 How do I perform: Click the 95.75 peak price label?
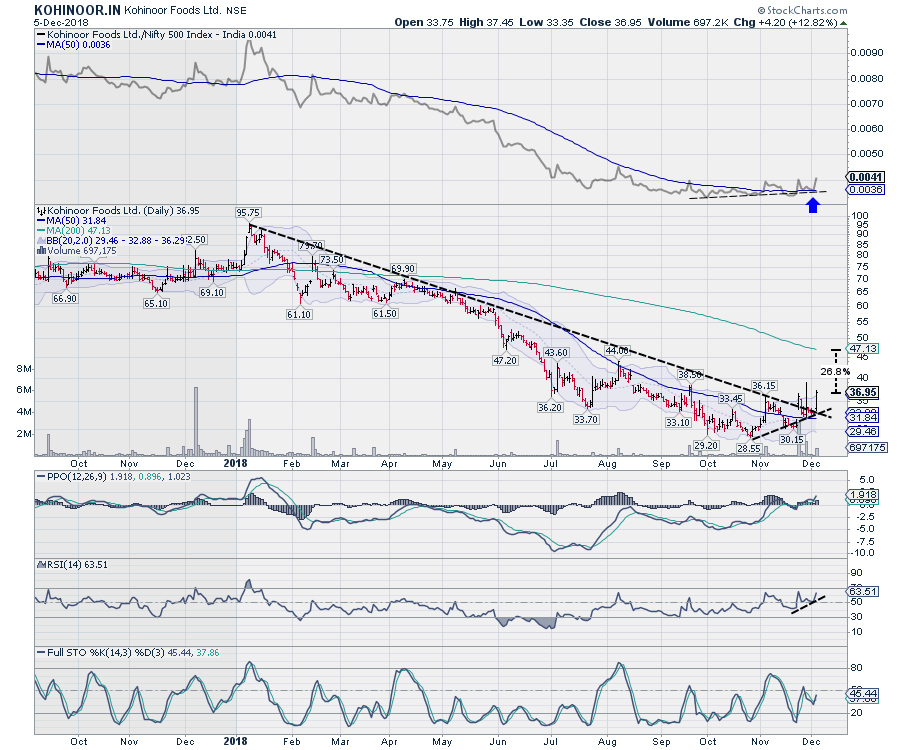pos(248,213)
